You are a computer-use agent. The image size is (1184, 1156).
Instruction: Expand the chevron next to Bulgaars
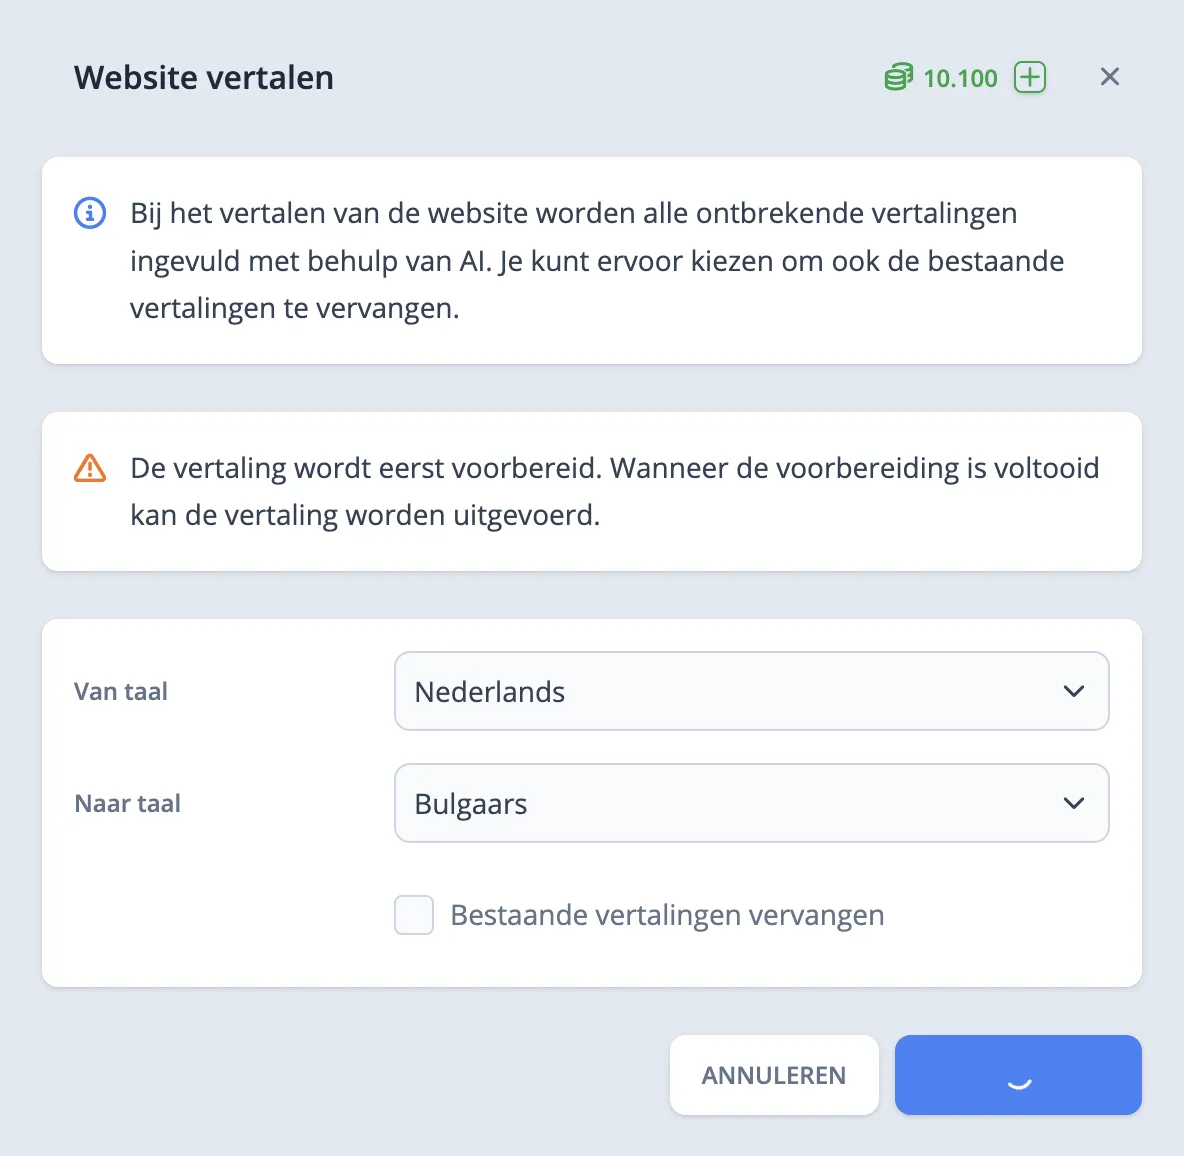click(1074, 803)
